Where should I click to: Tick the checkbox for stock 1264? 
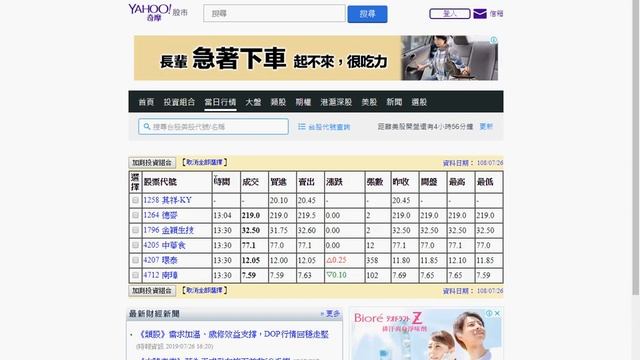[135, 215]
